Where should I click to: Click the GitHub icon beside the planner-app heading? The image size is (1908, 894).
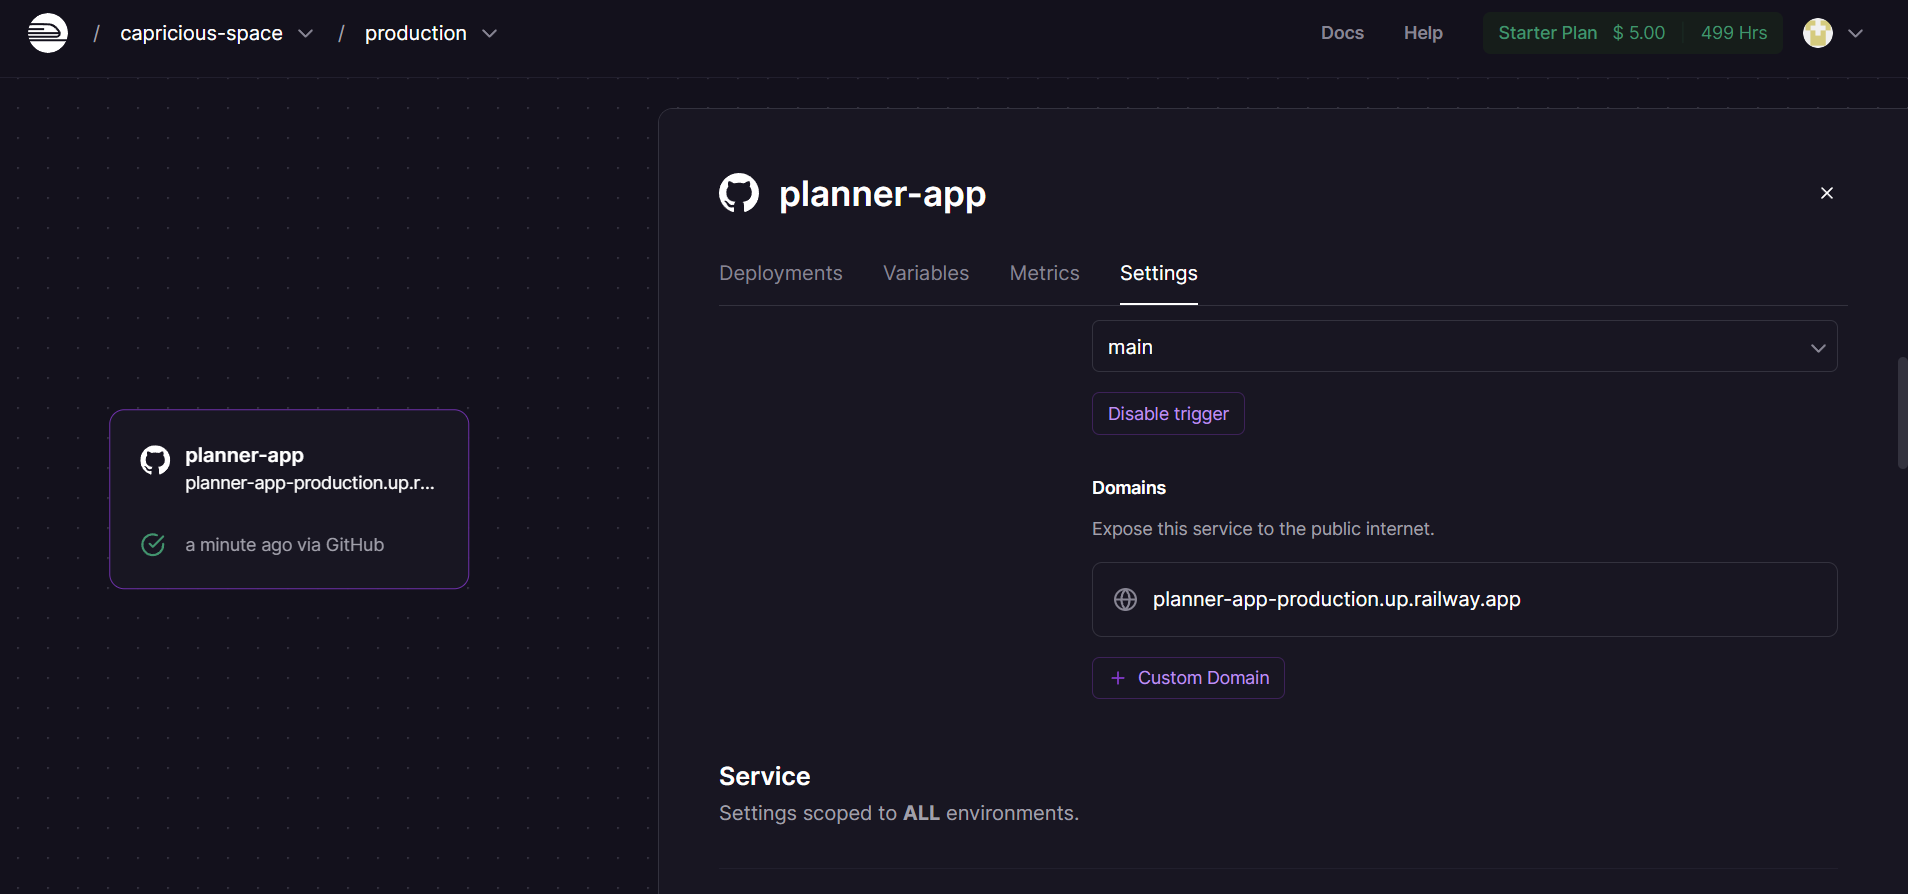pos(739,193)
